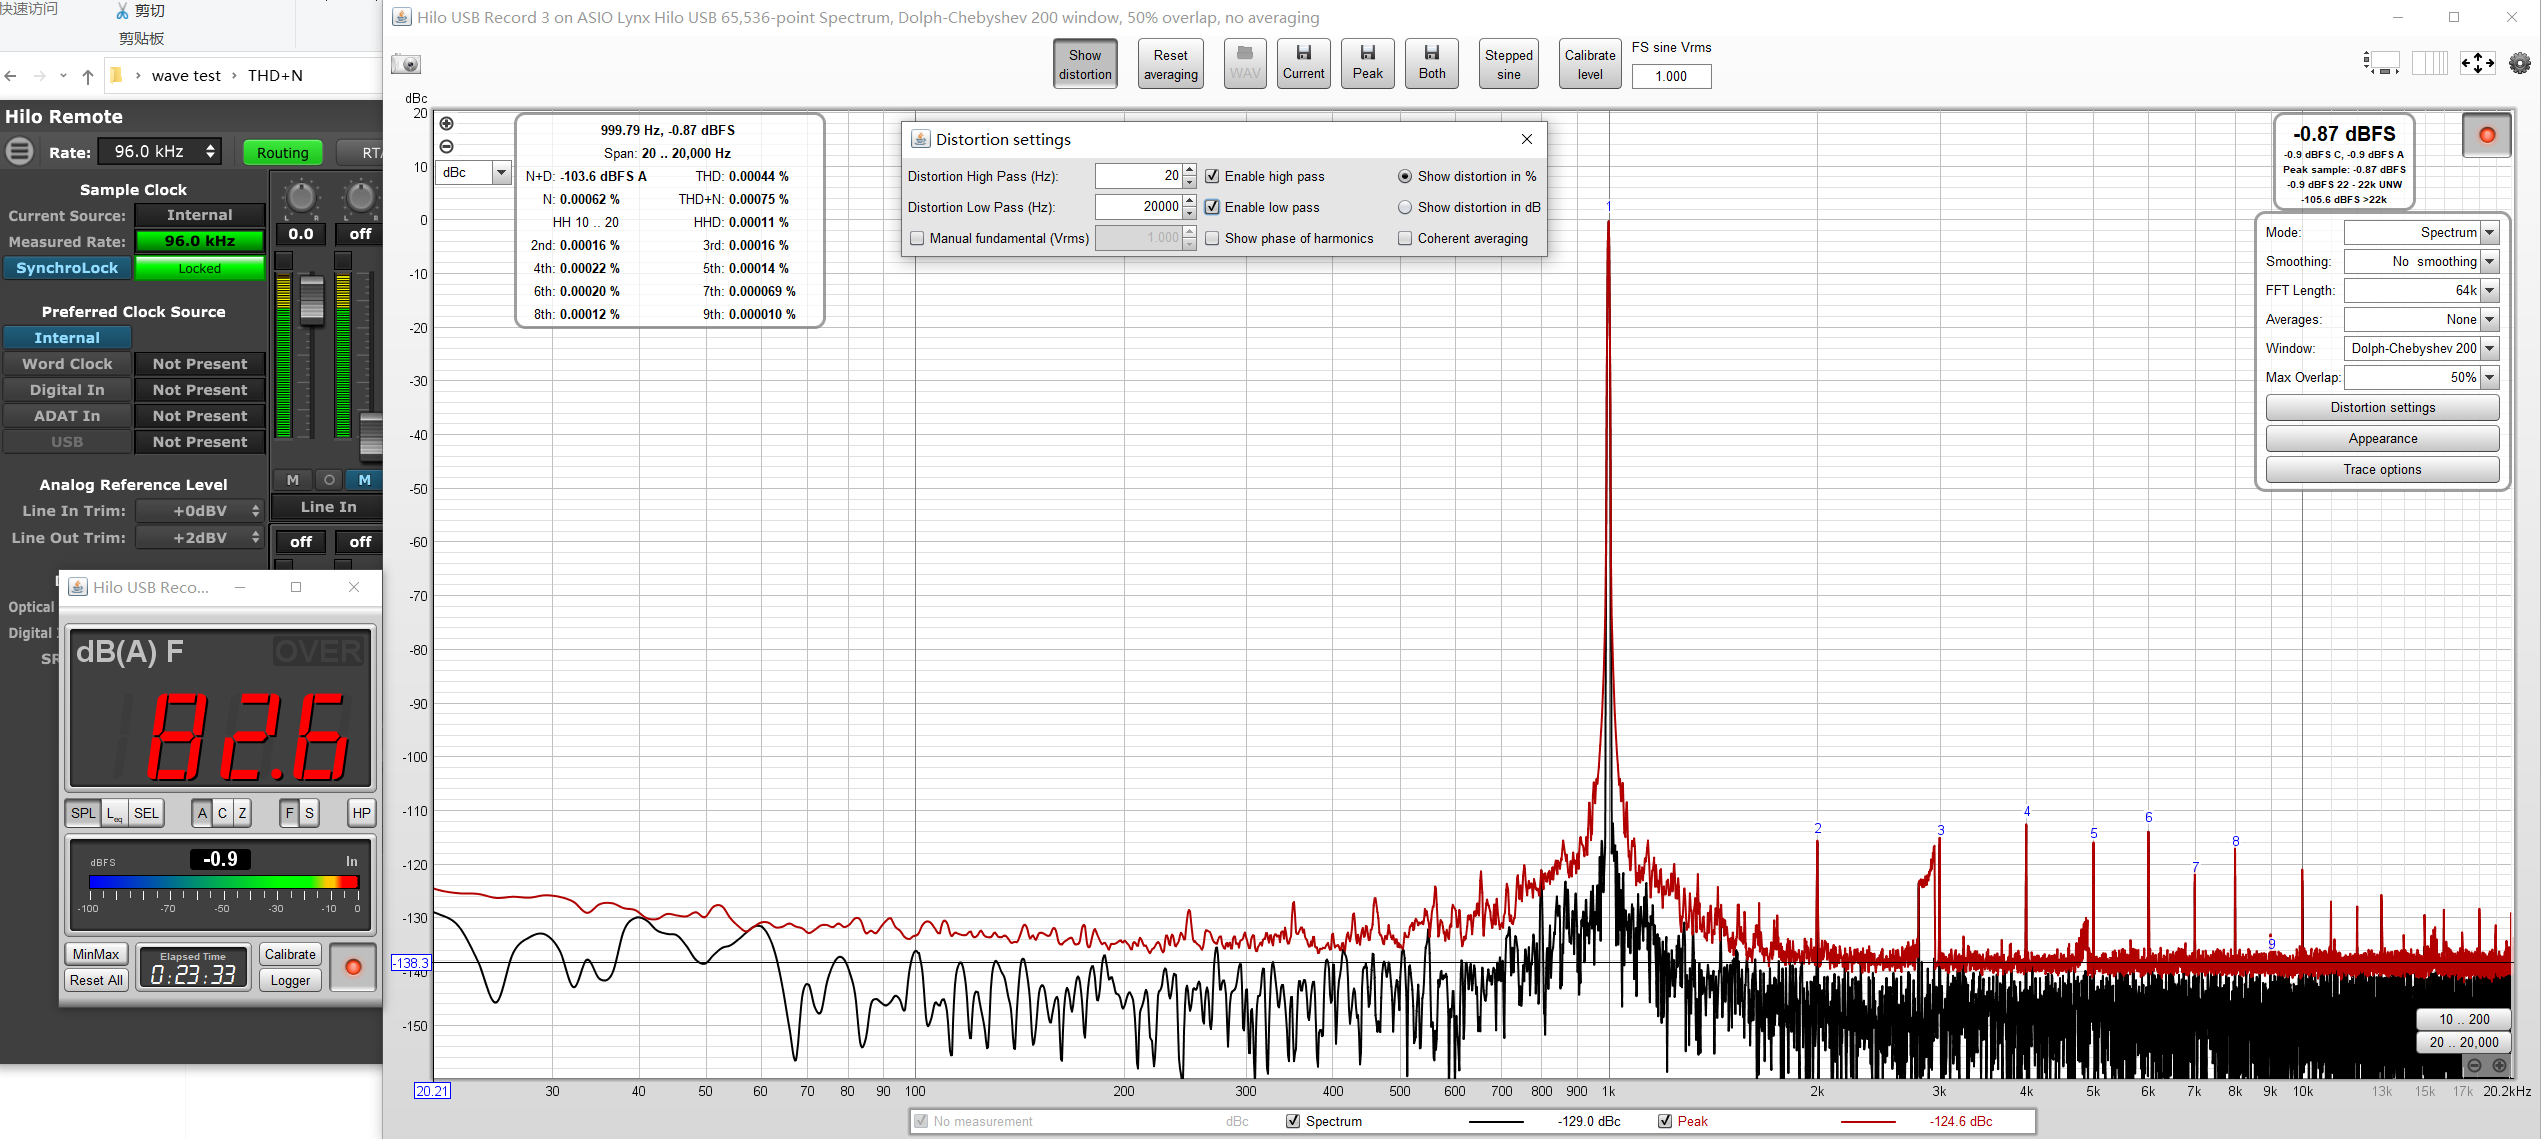Select Leq mode on the meter
This screenshot has height=1139, width=2541.
click(114, 813)
